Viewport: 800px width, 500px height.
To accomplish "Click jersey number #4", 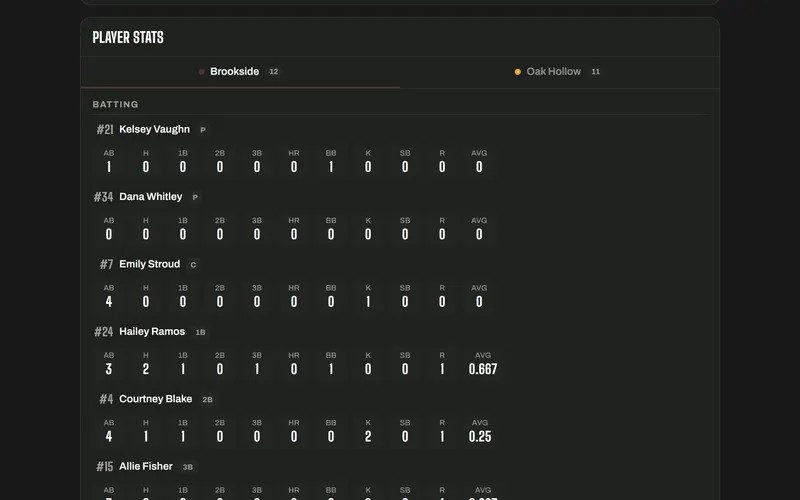I will 106,399.
